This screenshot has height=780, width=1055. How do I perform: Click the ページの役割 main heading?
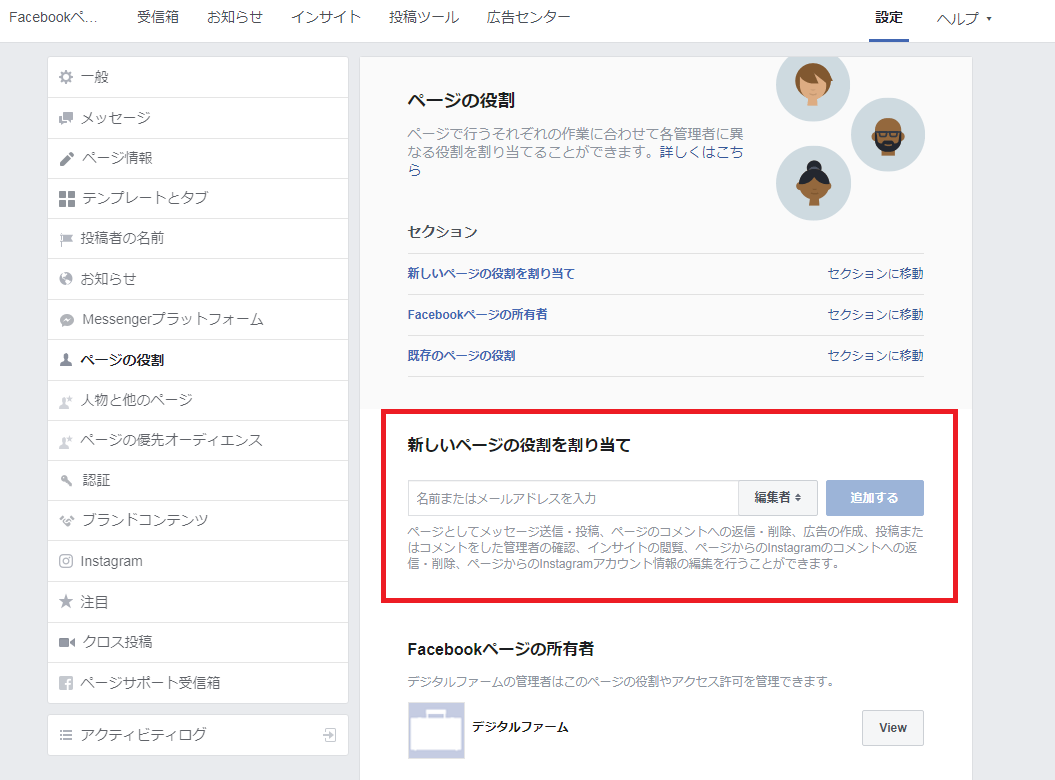[x=461, y=100]
